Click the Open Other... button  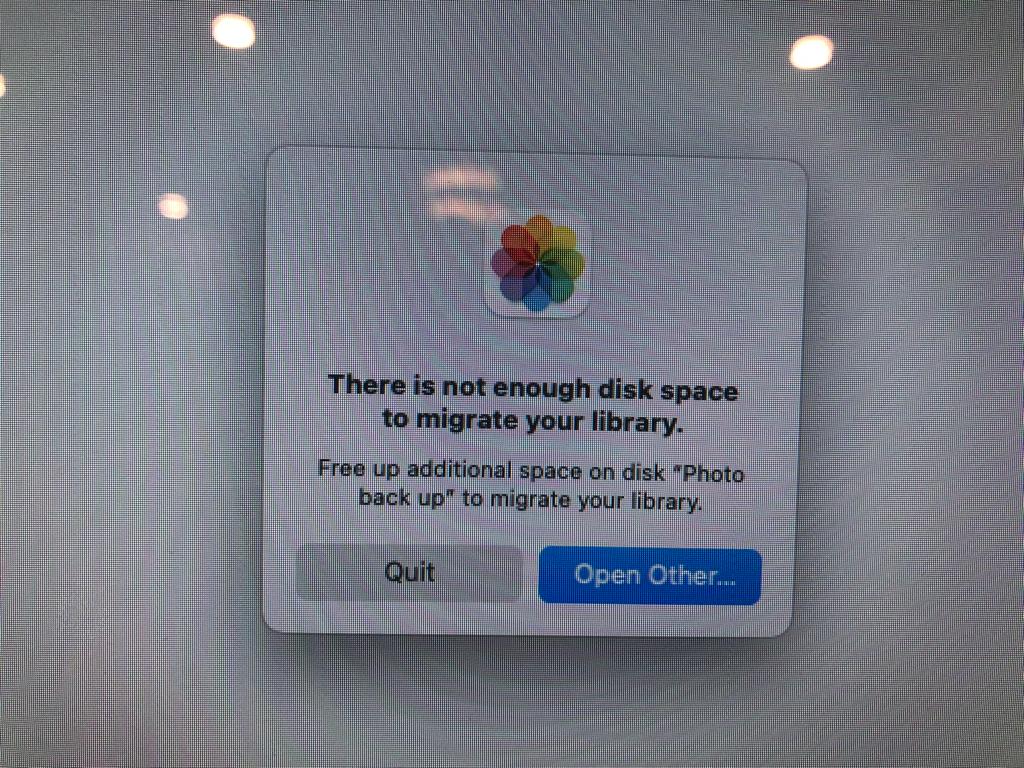[650, 576]
